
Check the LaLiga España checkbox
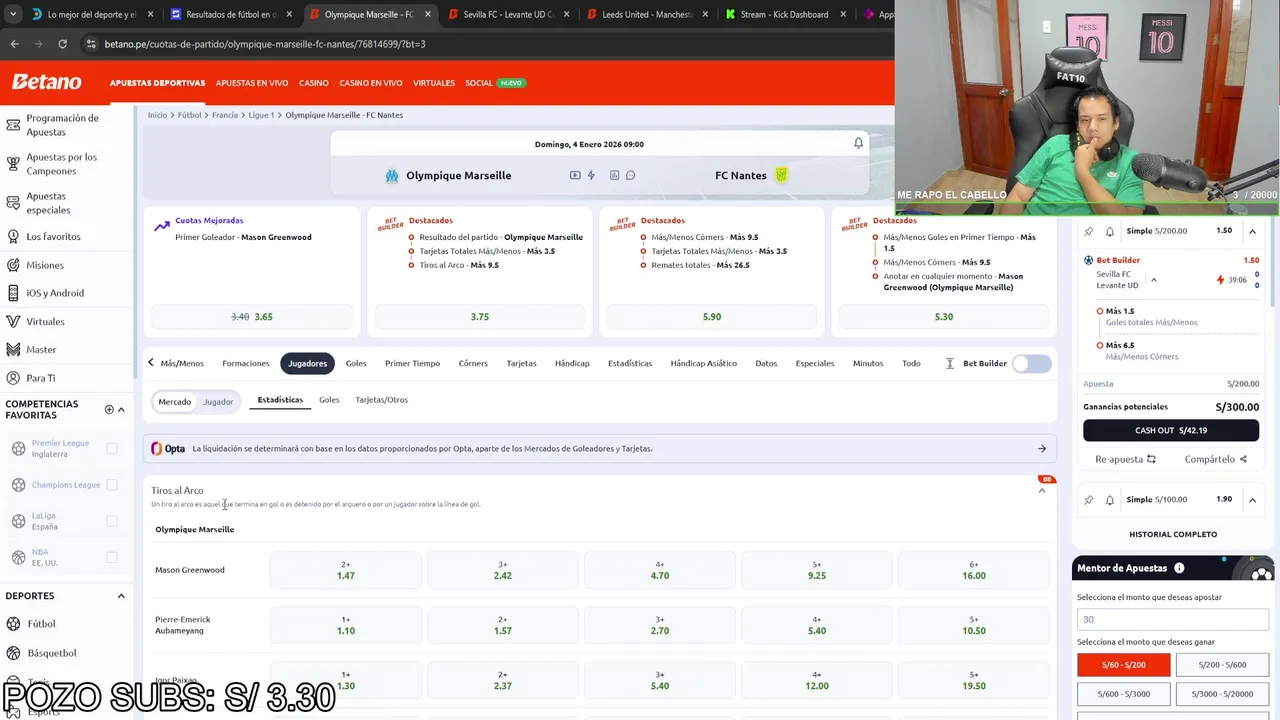pyautogui.click(x=112, y=521)
